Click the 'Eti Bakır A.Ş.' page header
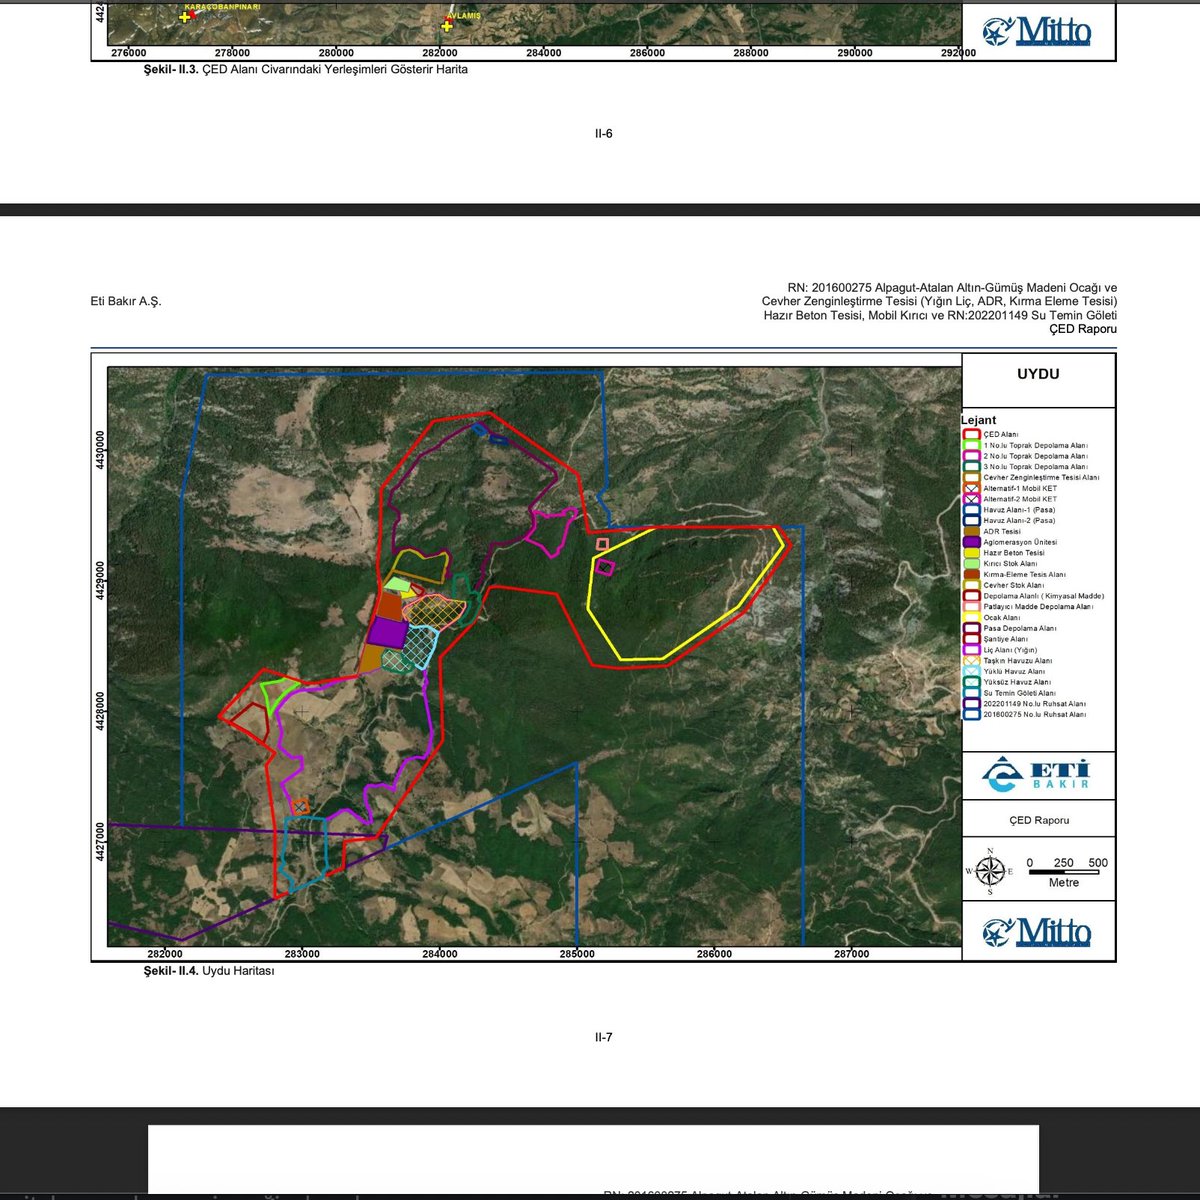Image resolution: width=1200 pixels, height=1200 pixels. coord(126,301)
